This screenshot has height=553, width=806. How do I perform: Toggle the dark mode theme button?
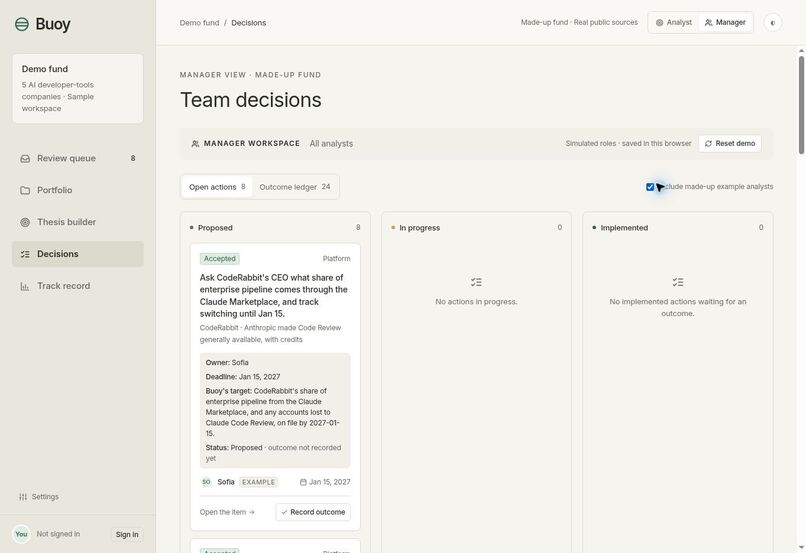[773, 23]
